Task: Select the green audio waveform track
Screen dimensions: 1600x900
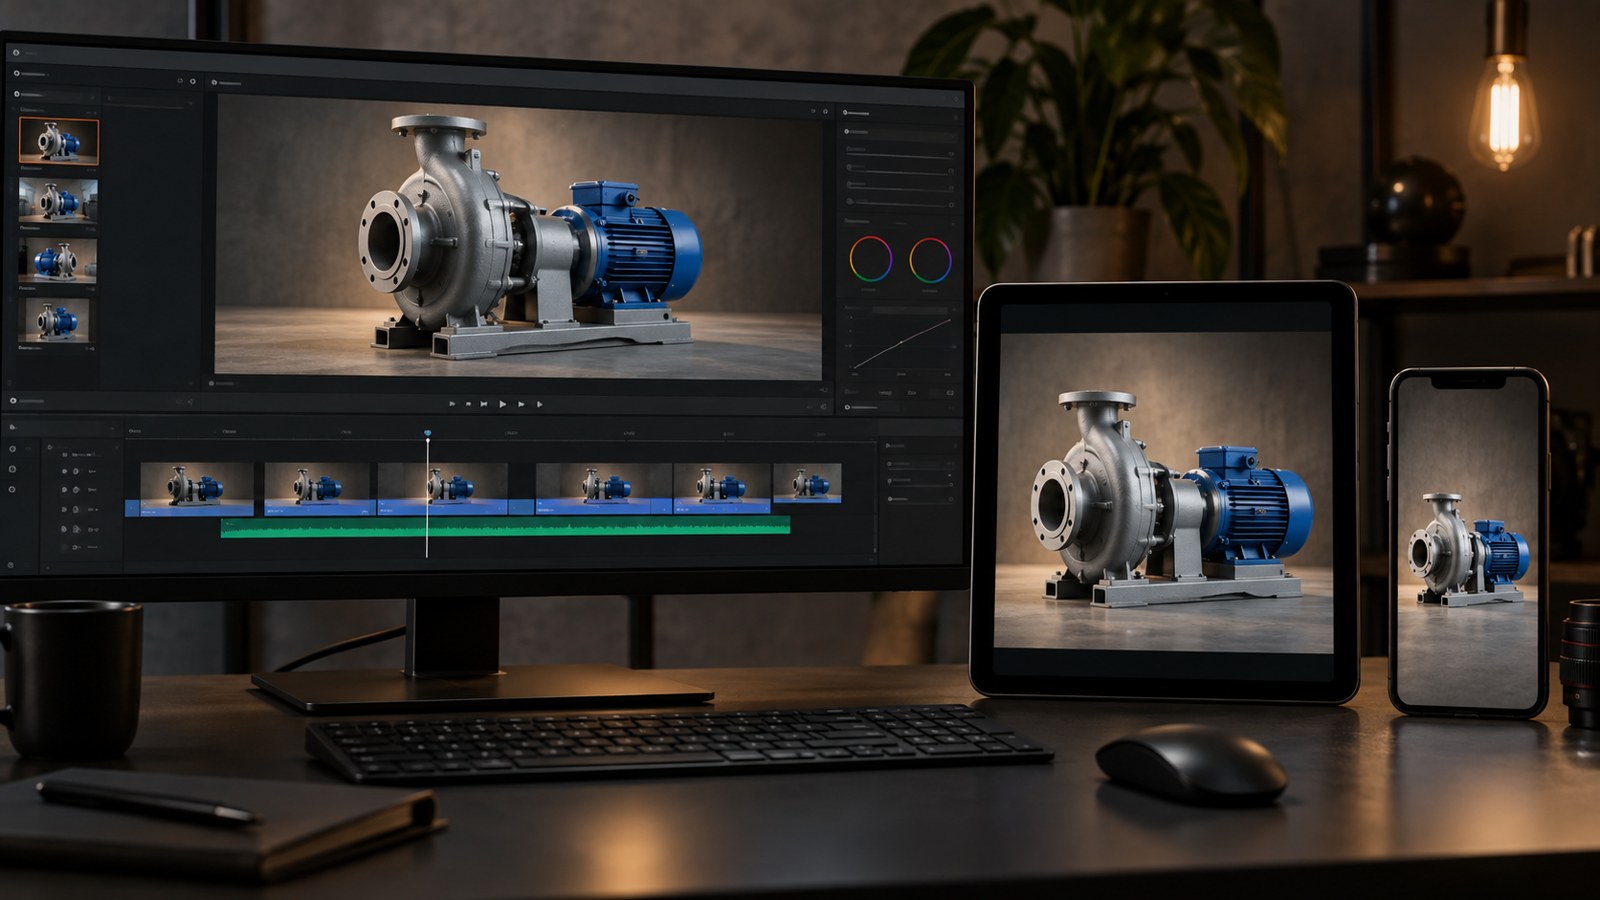Action: click(x=505, y=527)
